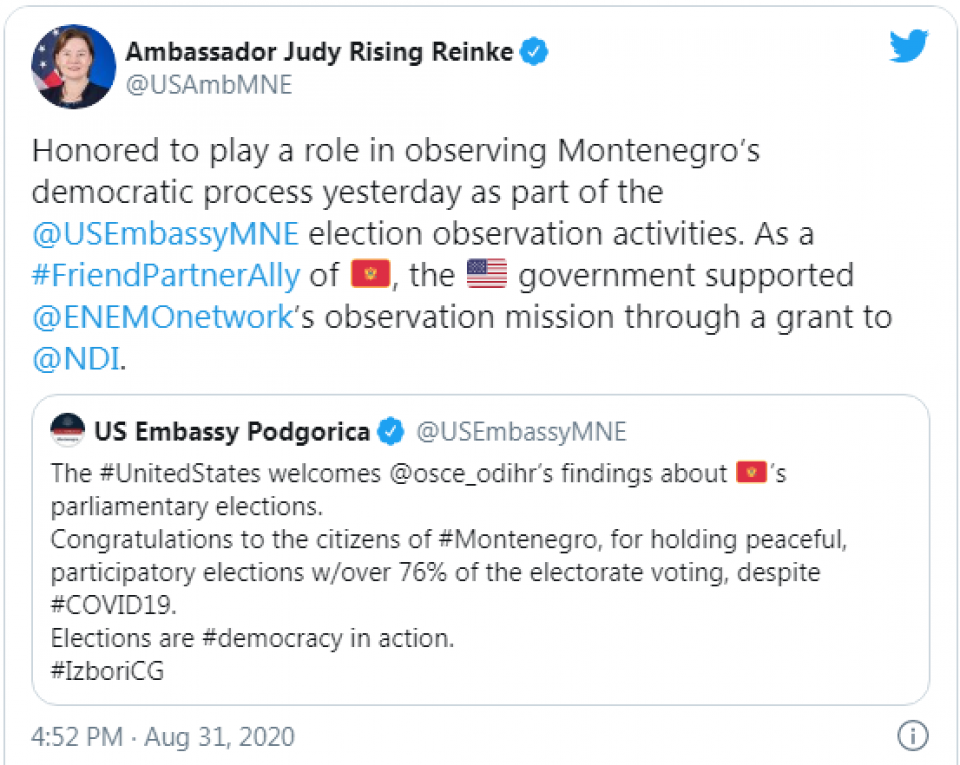Viewport: 960px width, 765px height.
Task: Click the tweet info icon
Action: click(912, 736)
